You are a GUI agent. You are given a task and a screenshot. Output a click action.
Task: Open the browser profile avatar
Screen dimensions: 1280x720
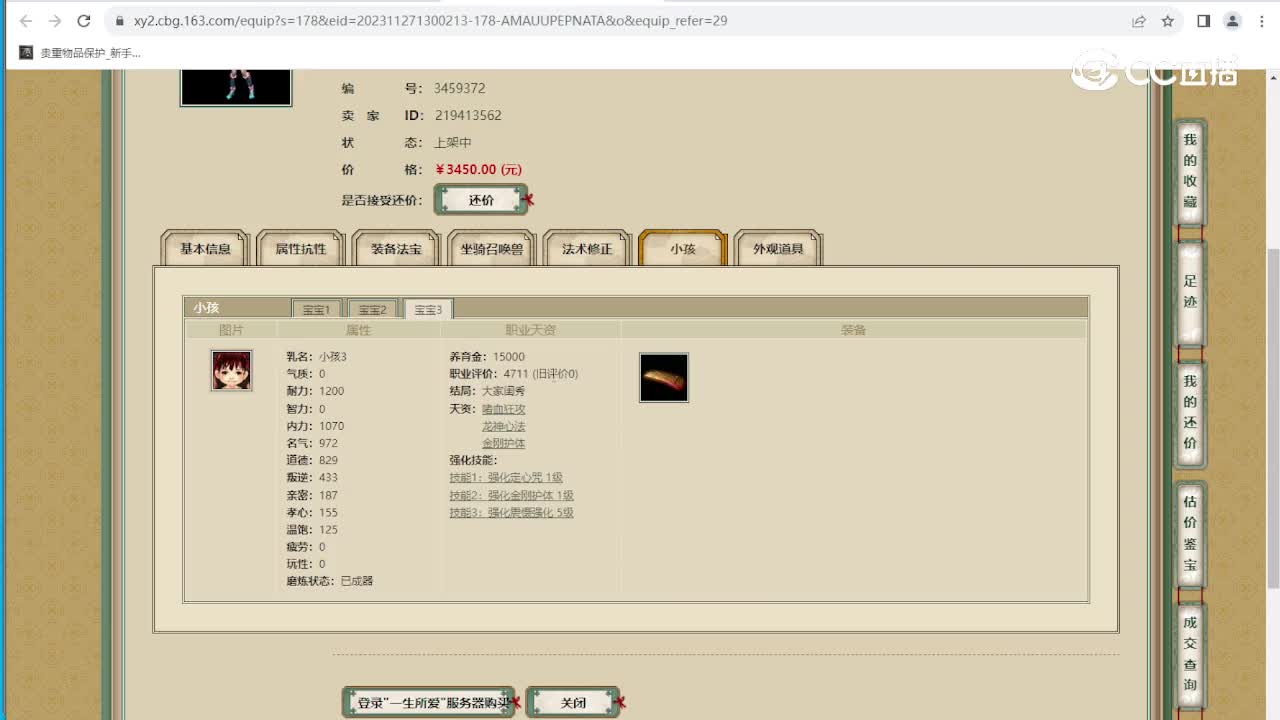click(x=1232, y=20)
